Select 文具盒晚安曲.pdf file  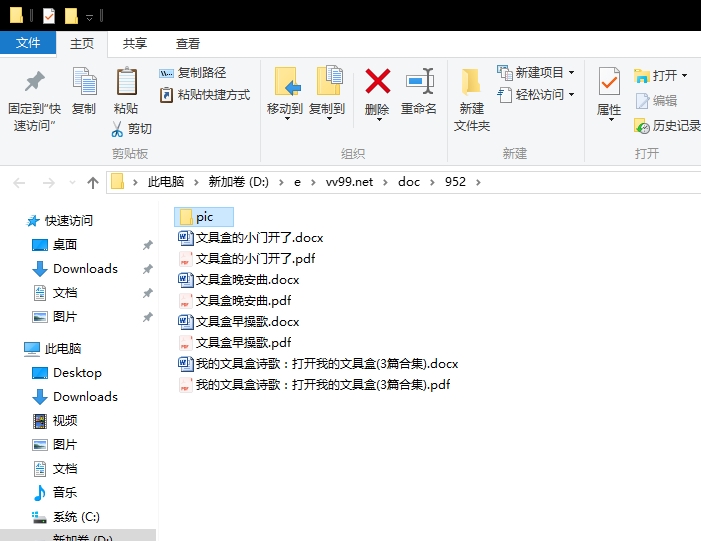(234, 300)
